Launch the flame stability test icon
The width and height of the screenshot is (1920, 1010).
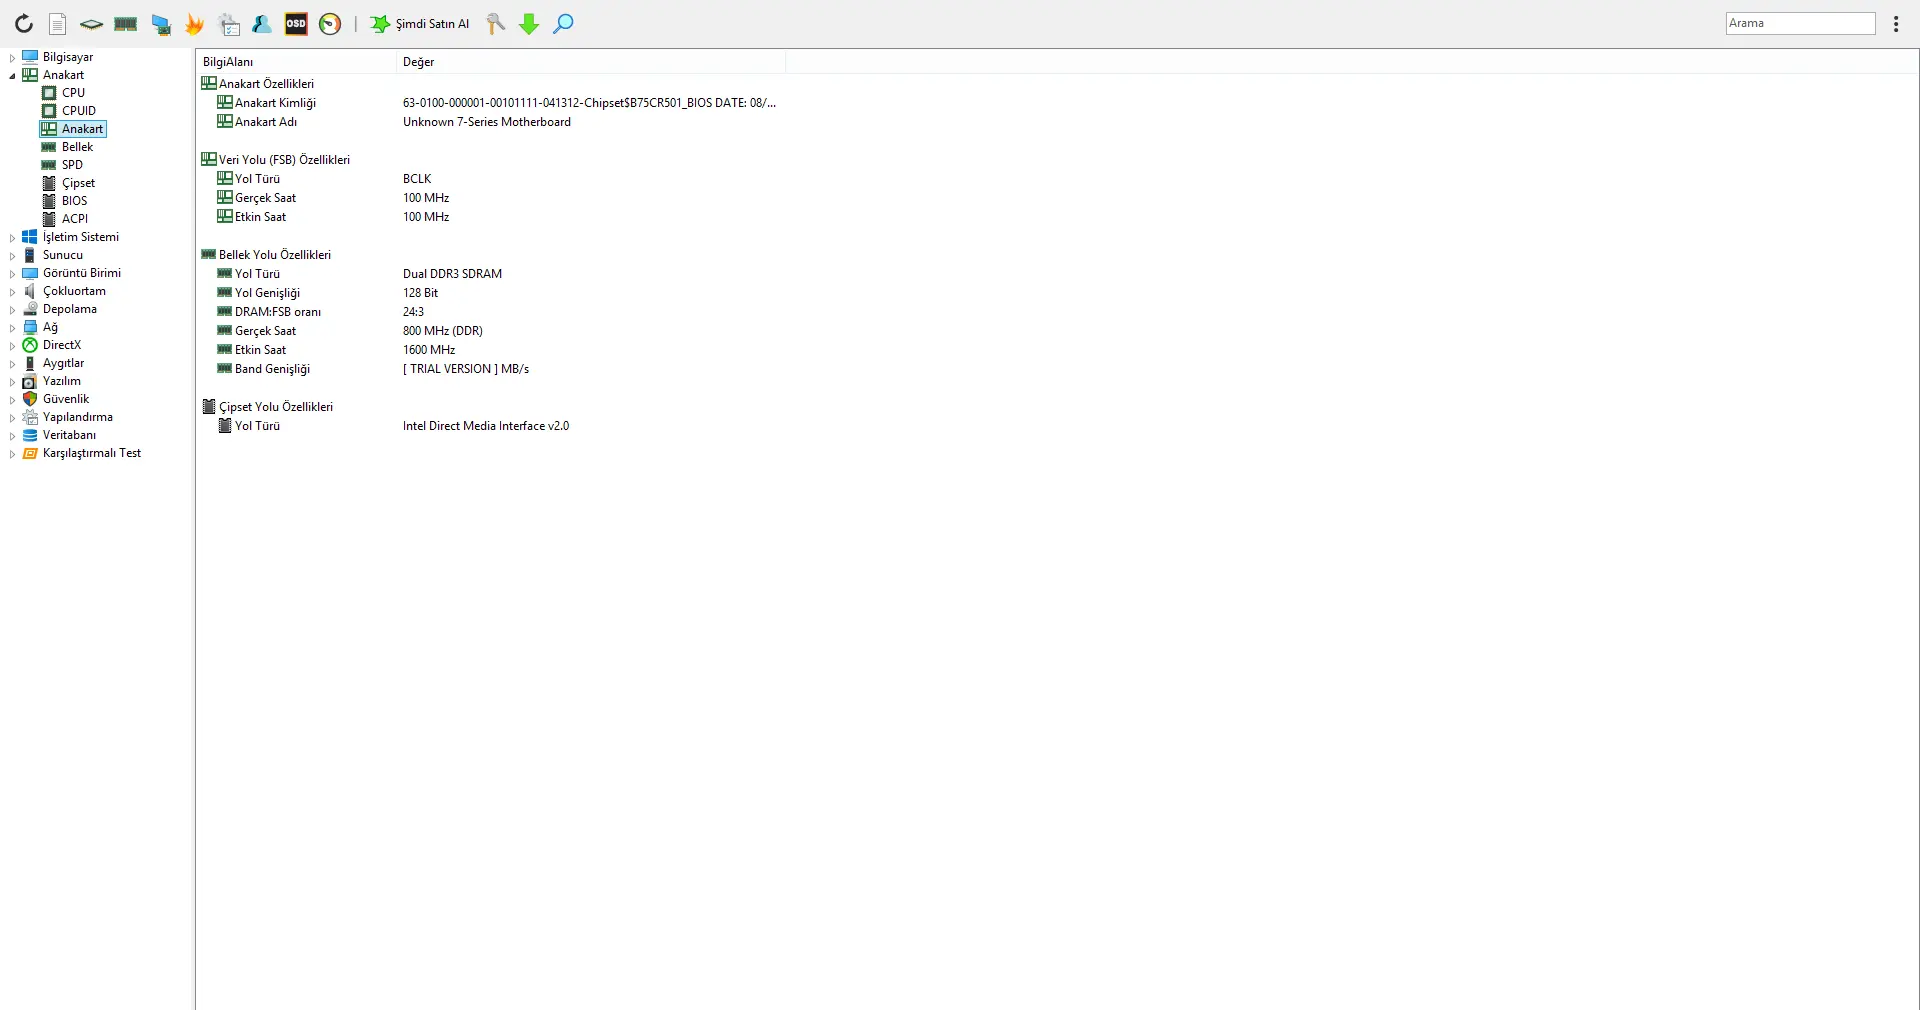(195, 24)
